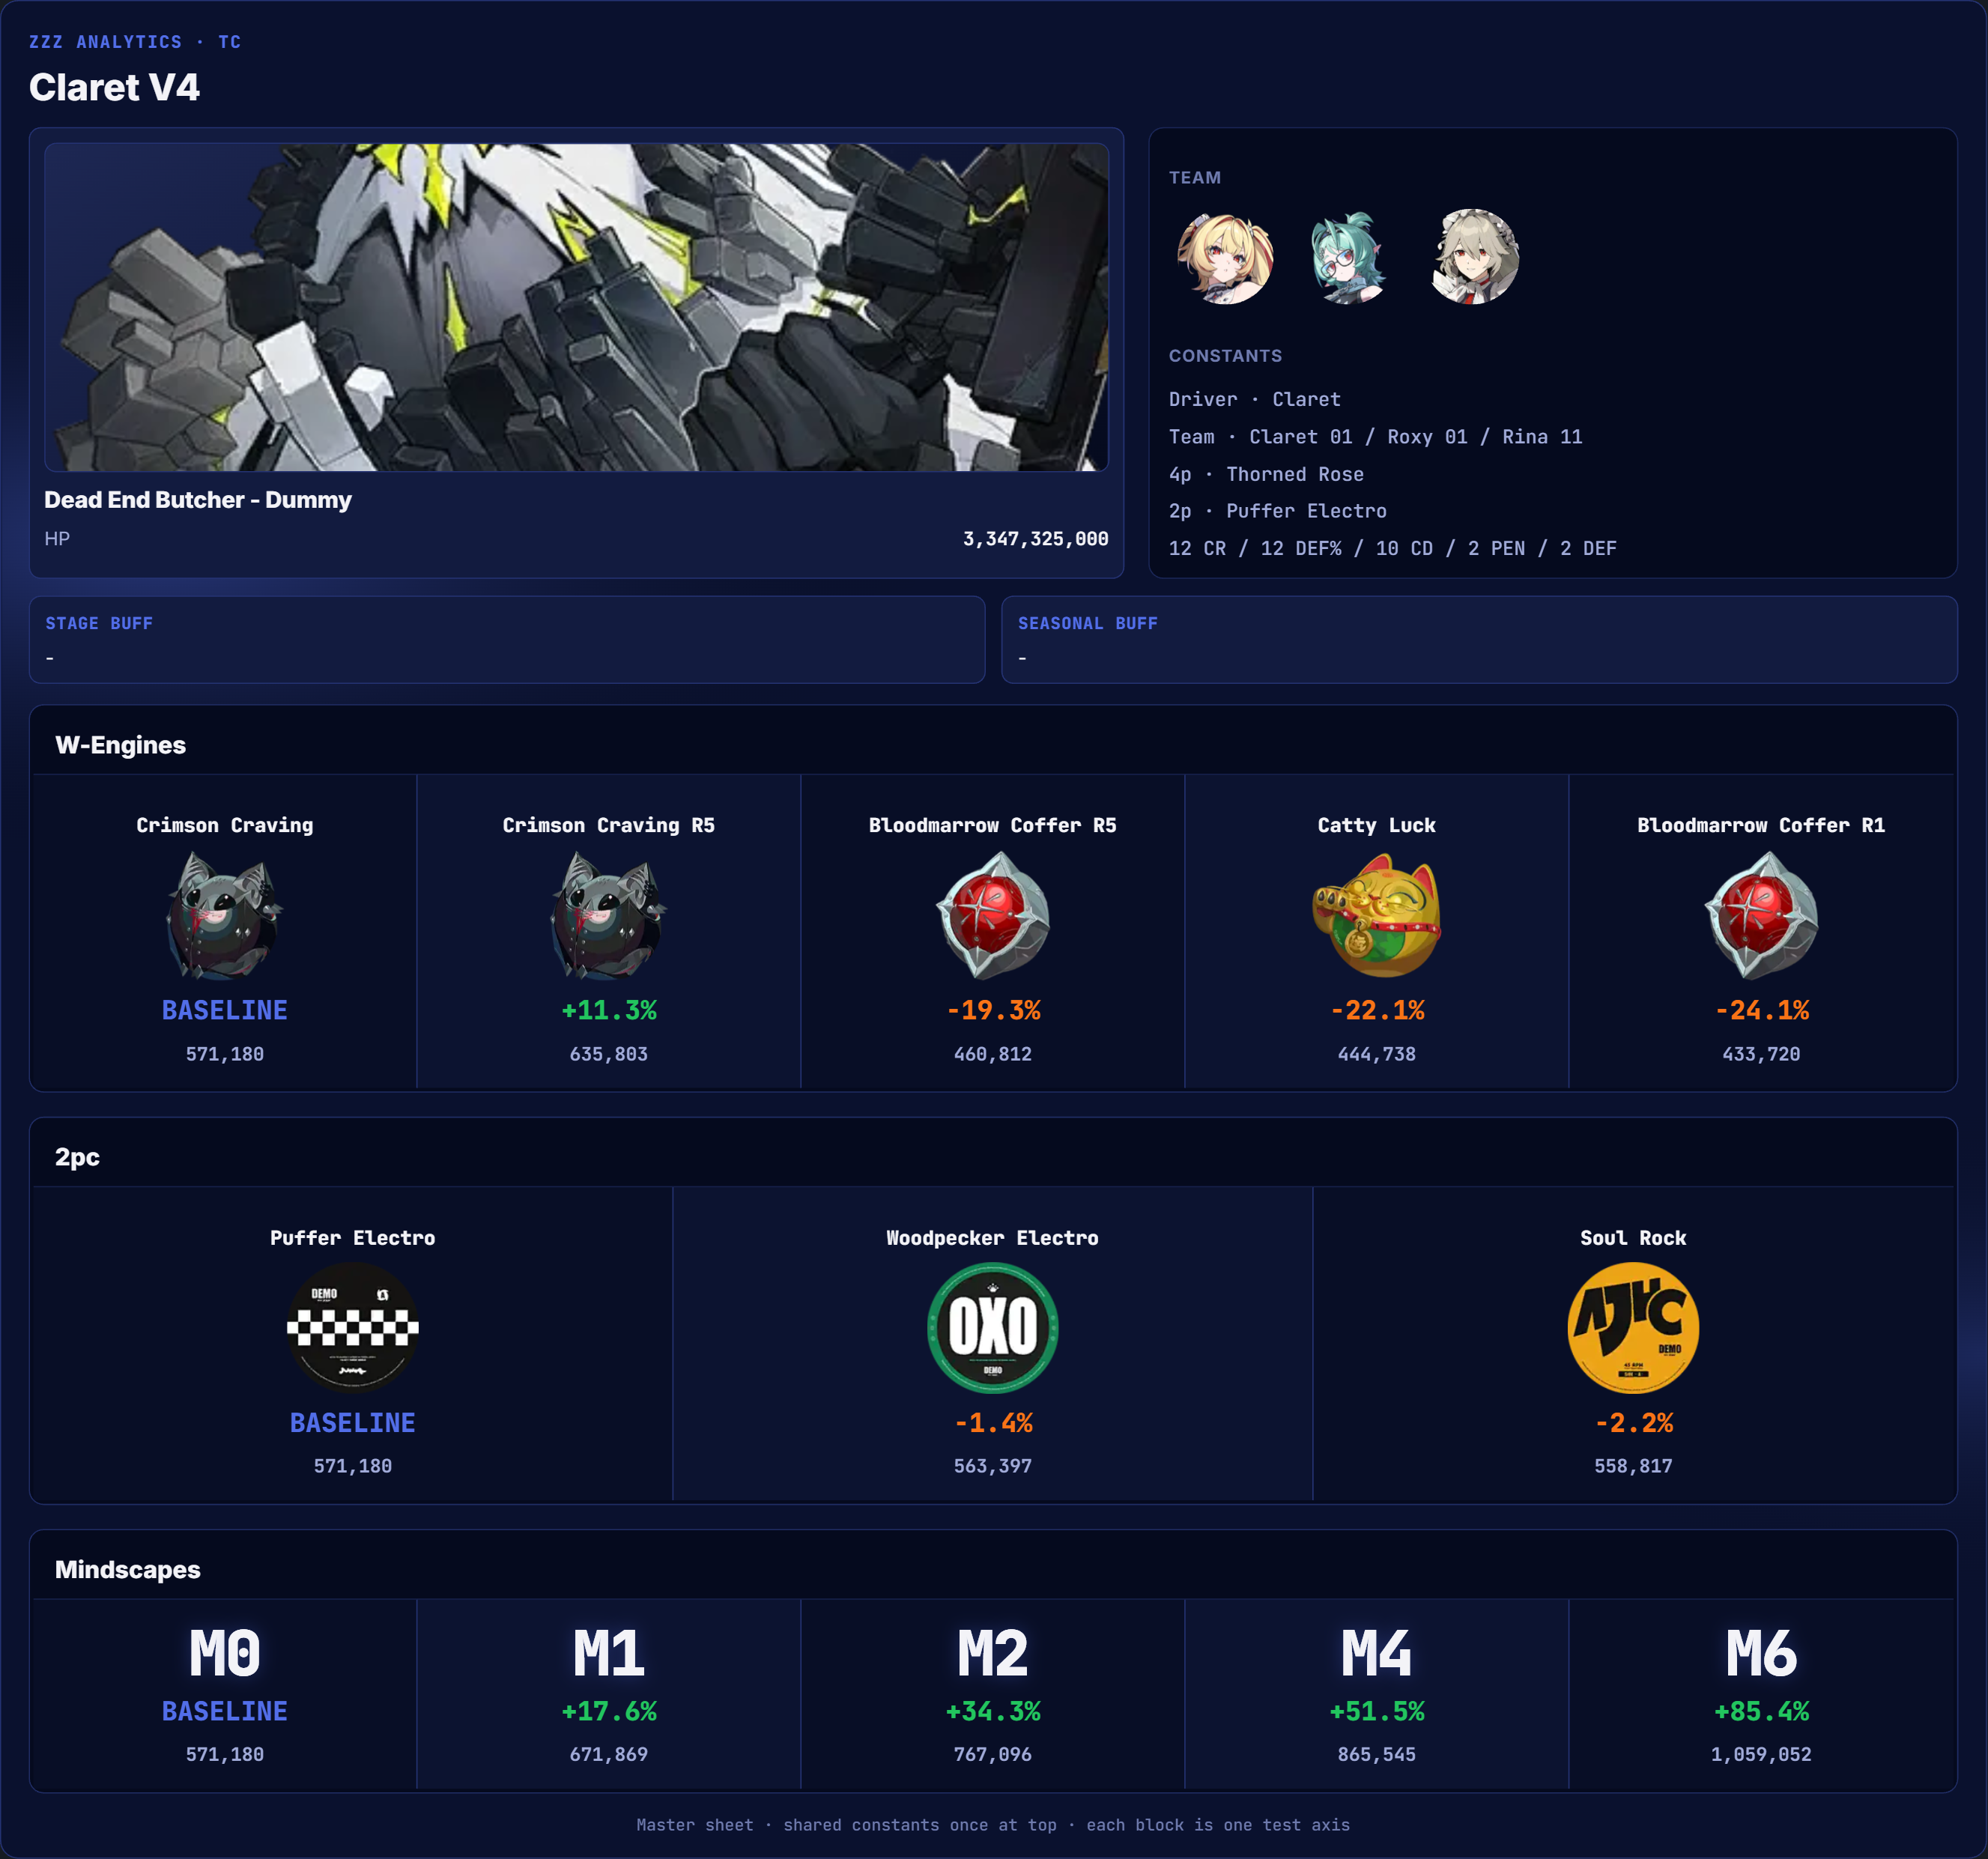Select the Bloodmarrow Coffer R5 engine icon
Image resolution: width=1988 pixels, height=1859 pixels.
tap(993, 915)
